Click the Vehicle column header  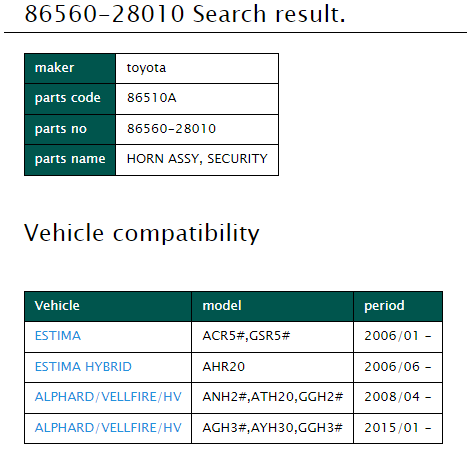coord(108,306)
